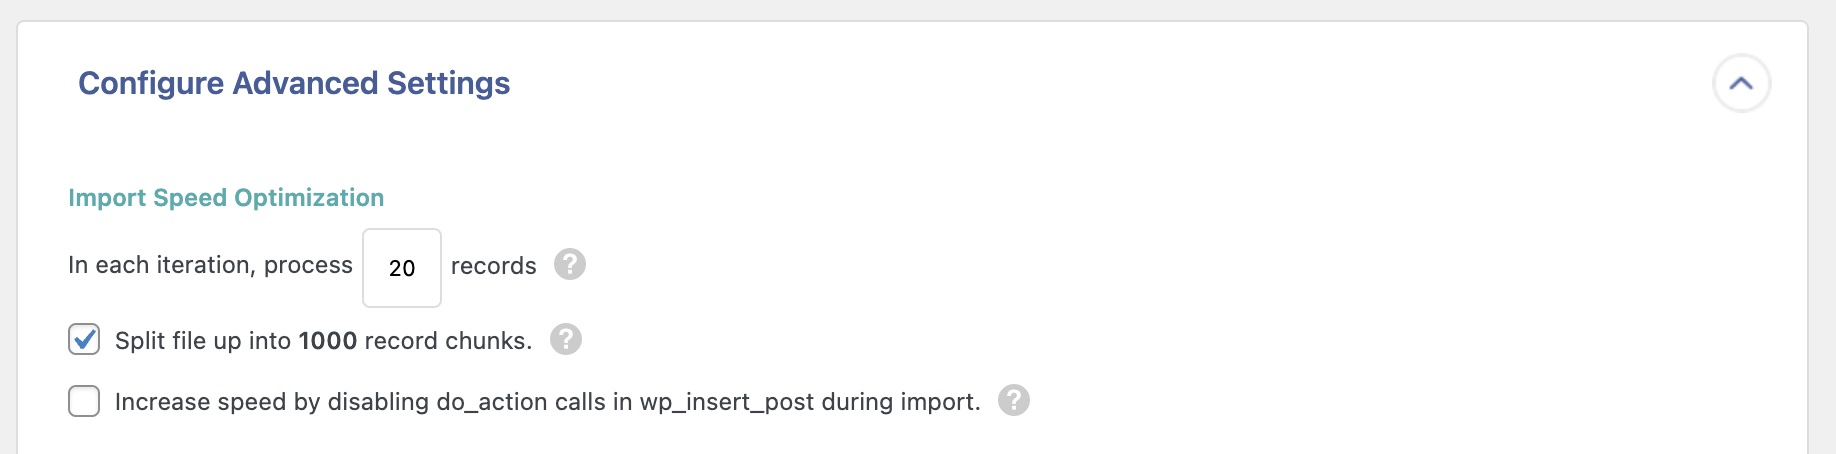The image size is (1836, 454).
Task: Click the value 20 in the records box
Action: pyautogui.click(x=402, y=268)
